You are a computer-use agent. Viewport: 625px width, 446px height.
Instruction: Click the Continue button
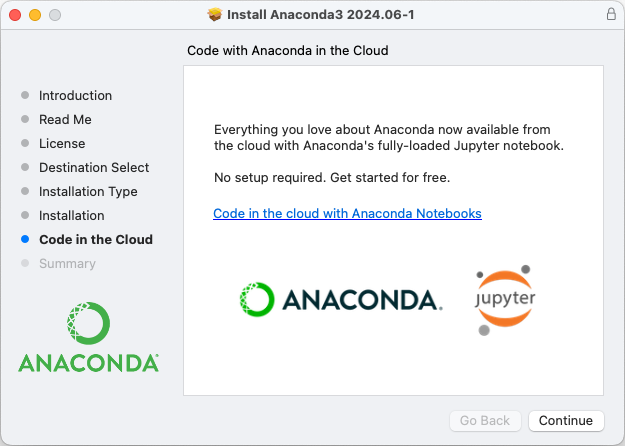pos(566,421)
